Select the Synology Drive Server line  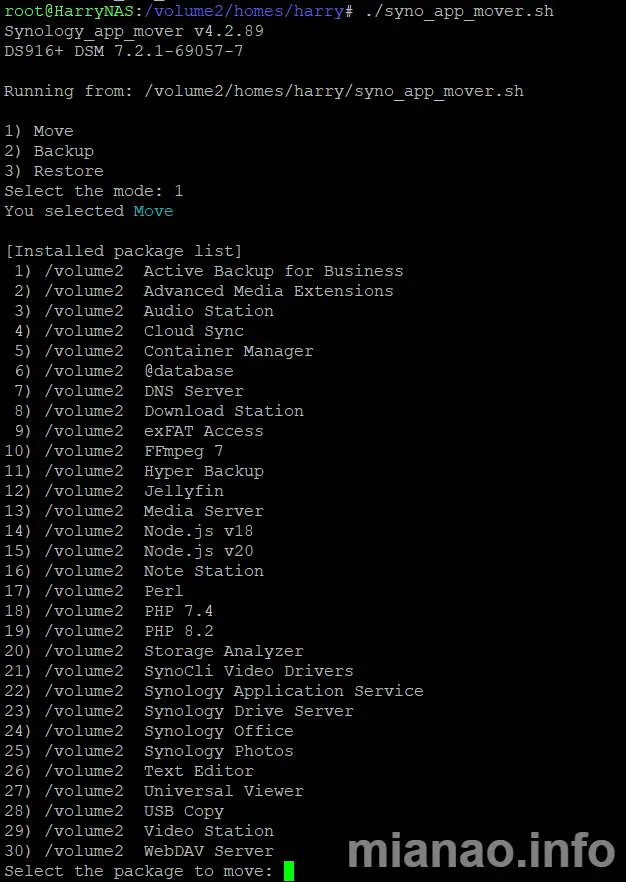pyautogui.click(x=248, y=711)
